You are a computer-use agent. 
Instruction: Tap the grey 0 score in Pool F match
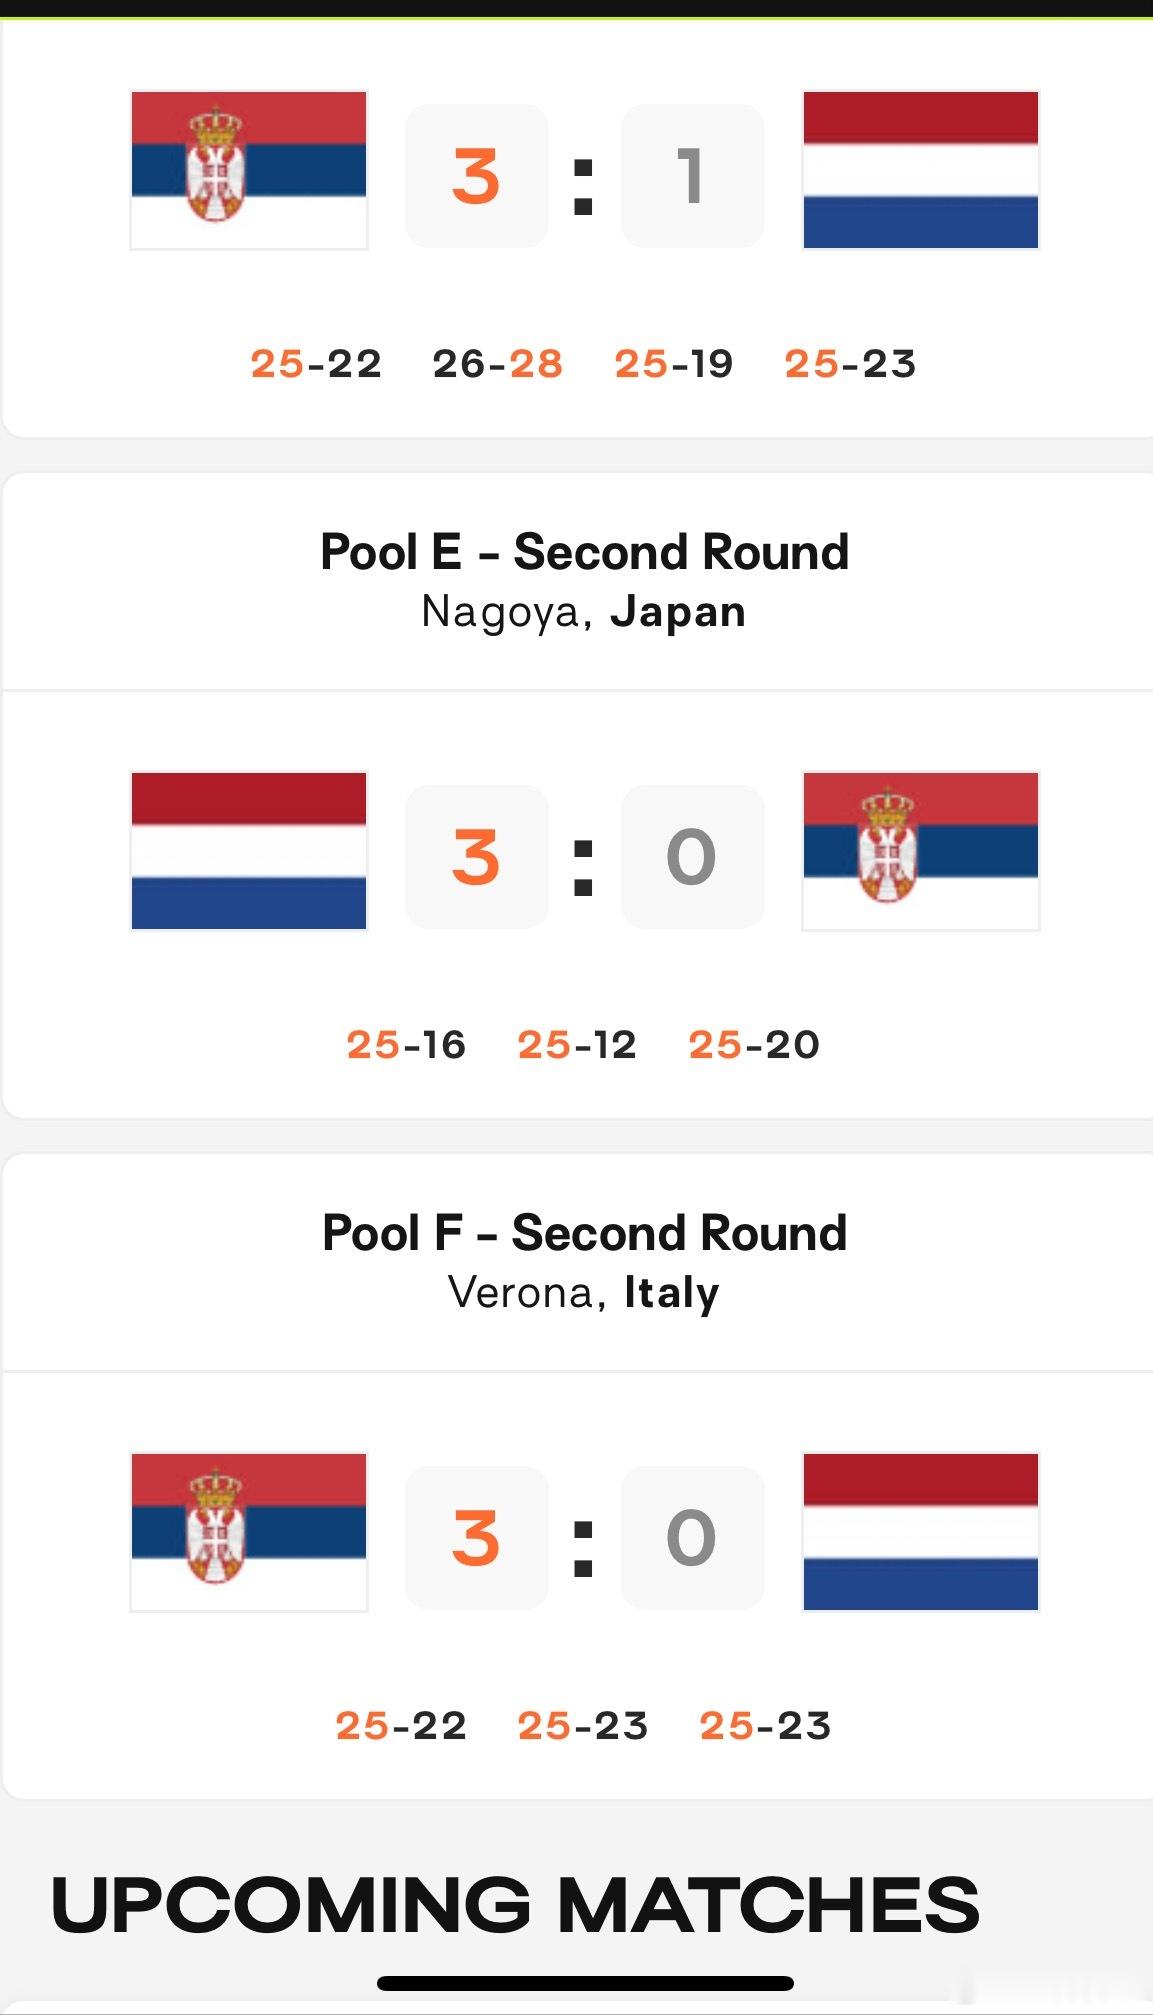pos(692,1538)
